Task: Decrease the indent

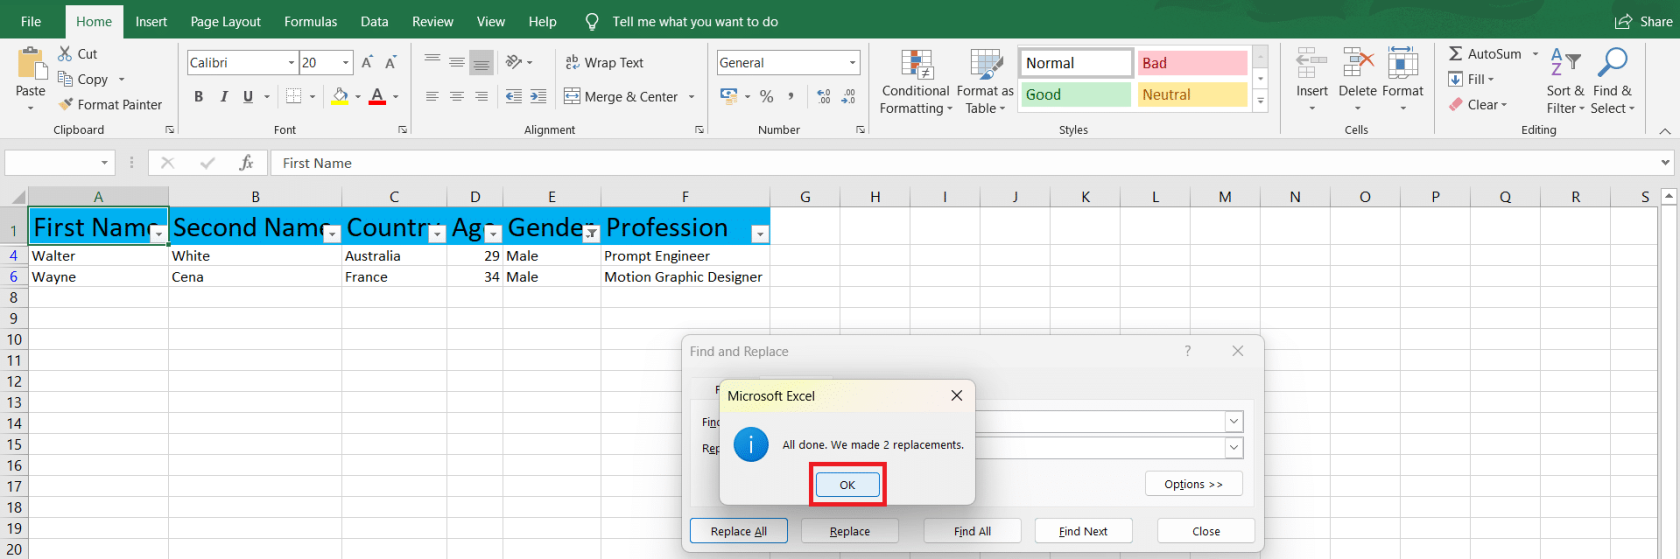Action: [513, 96]
